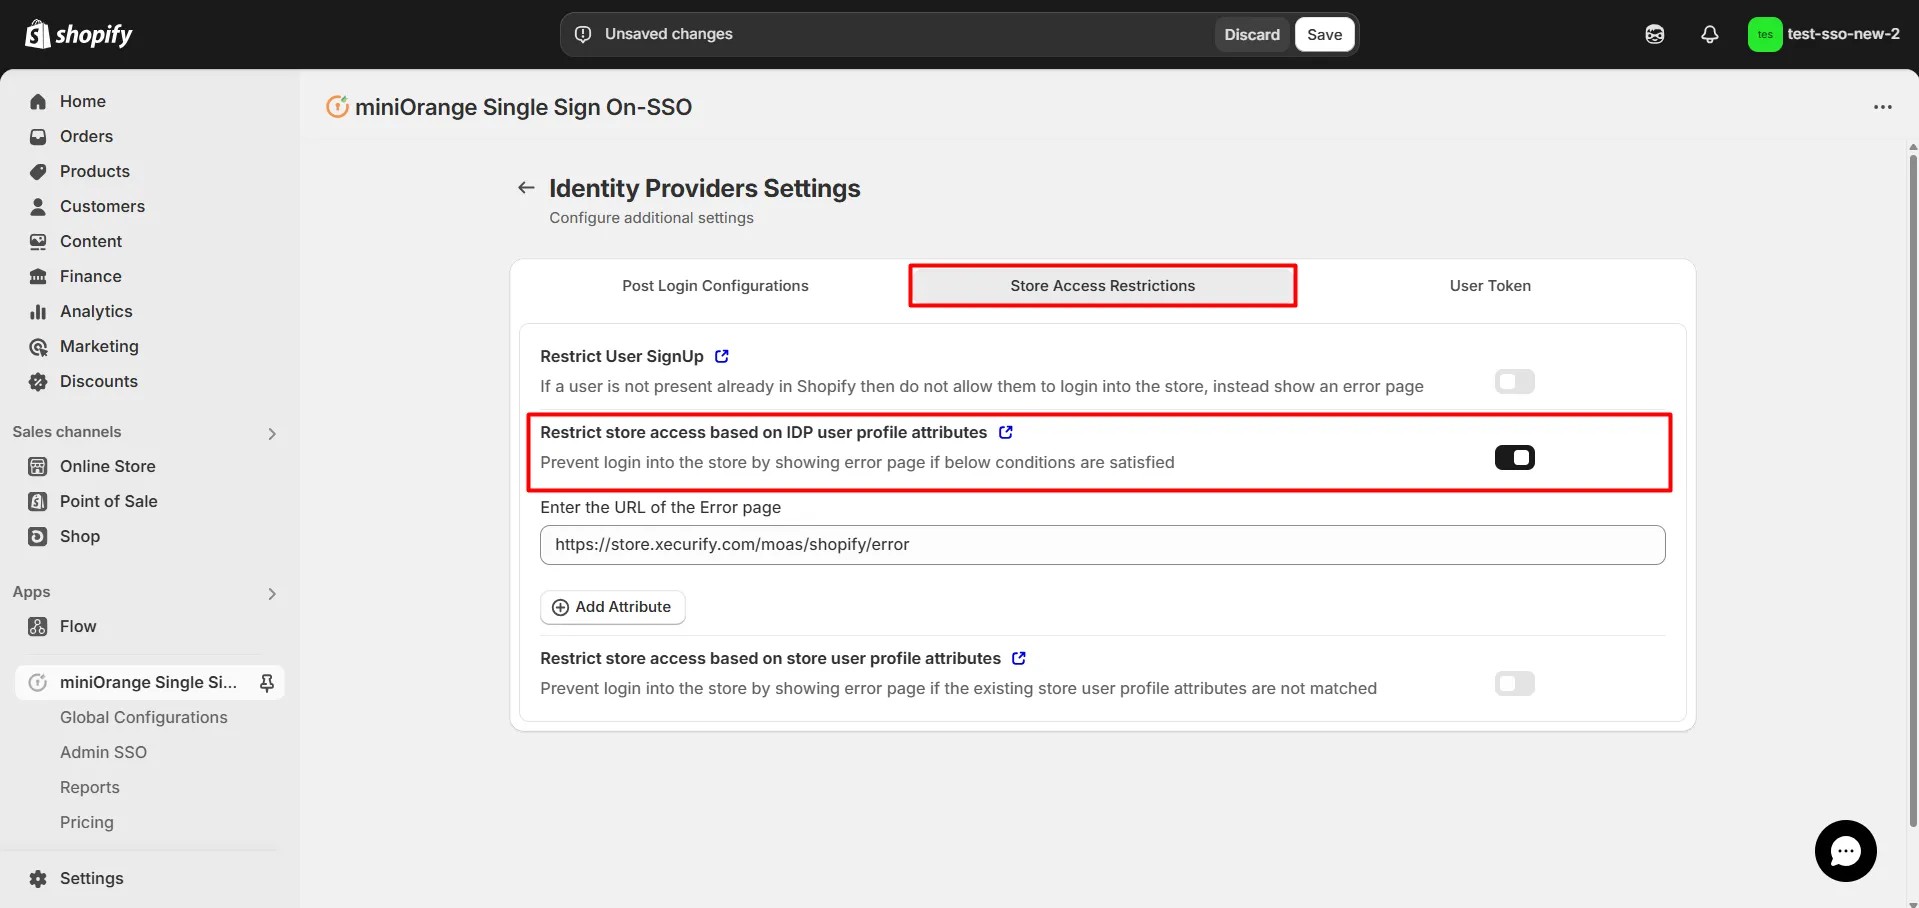1919x908 pixels.
Task: Click the Add Attribute button
Action: pos(612,607)
